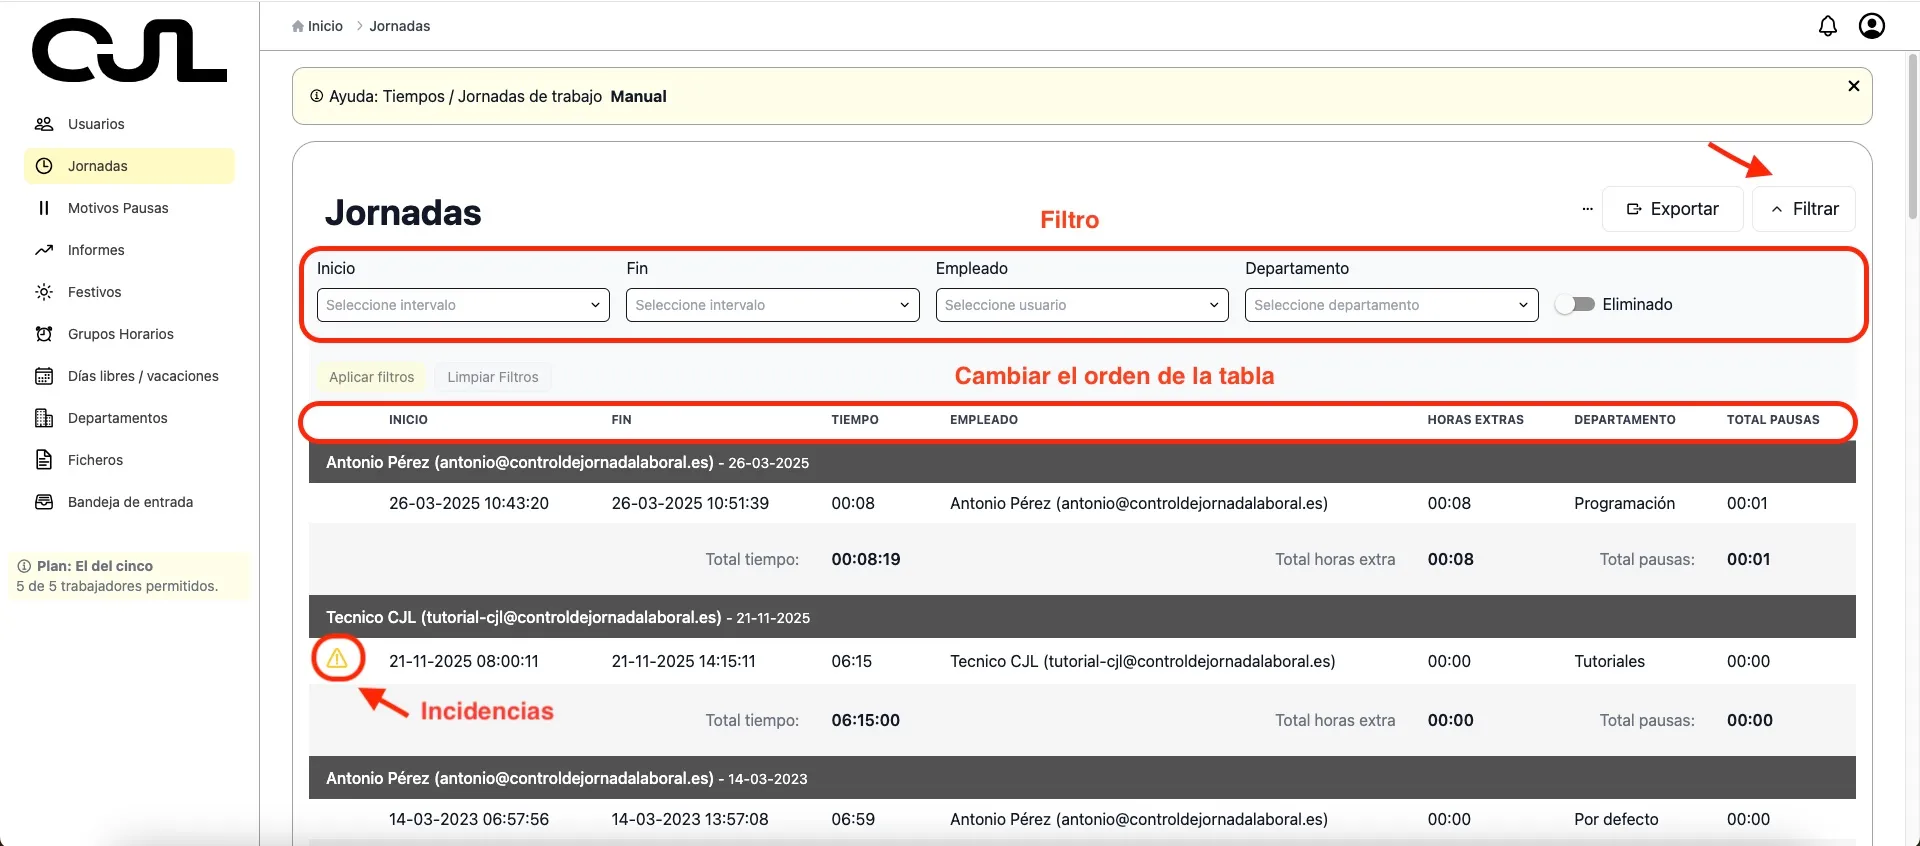
Task: Click the Aplicar filtros button
Action: tap(371, 377)
